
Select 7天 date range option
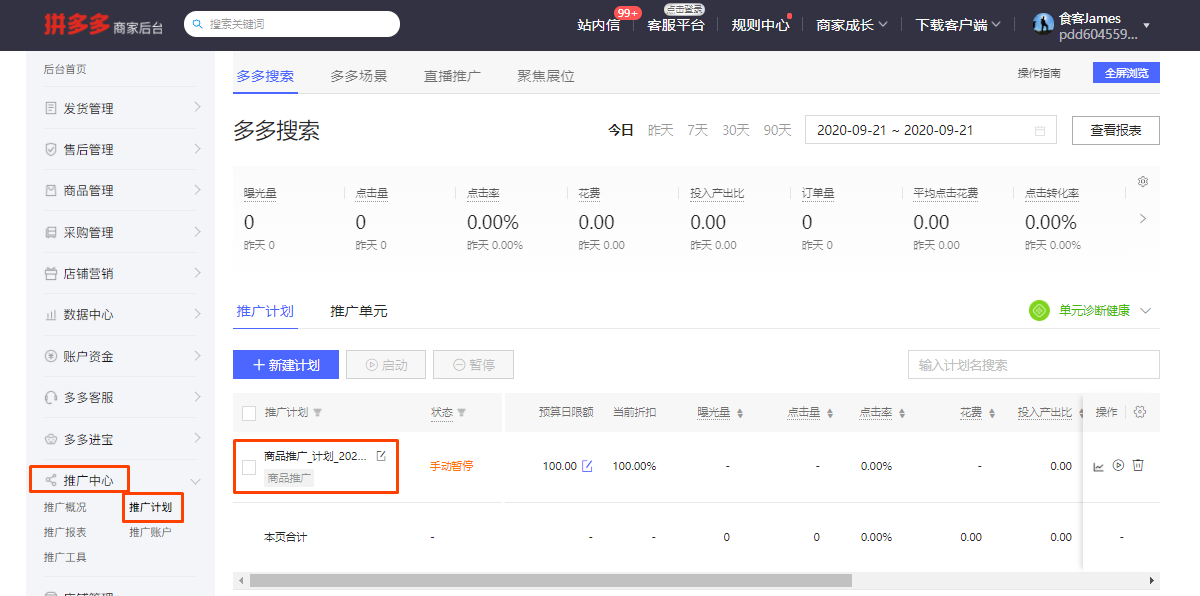pyautogui.click(x=698, y=130)
